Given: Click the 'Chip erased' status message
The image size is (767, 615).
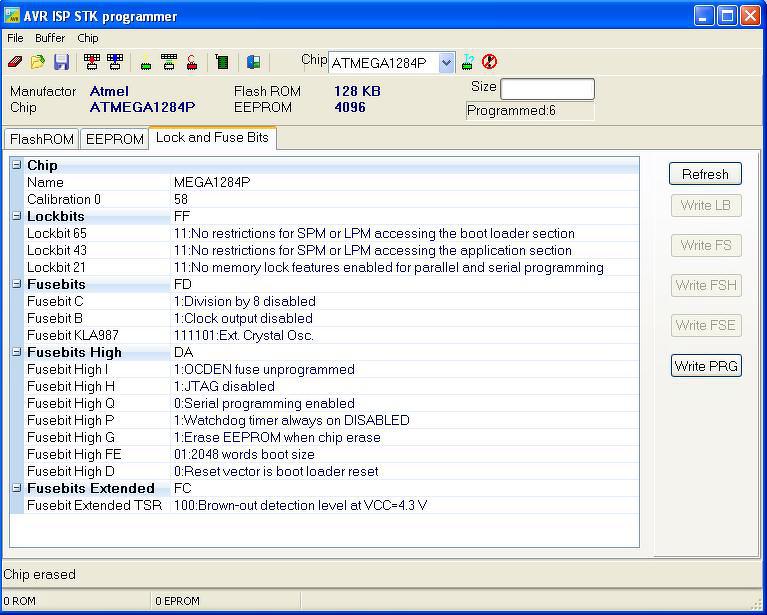Looking at the screenshot, I should [40, 574].
